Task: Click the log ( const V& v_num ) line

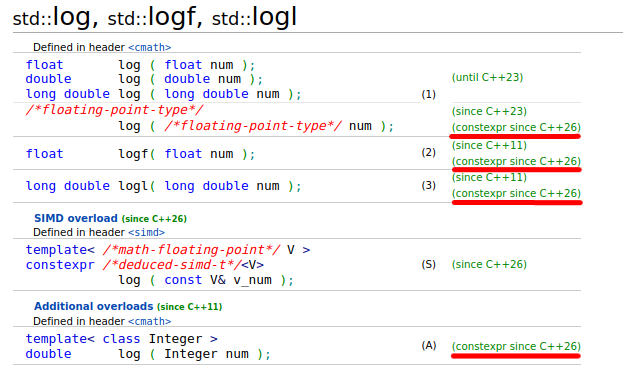Action: [206, 280]
